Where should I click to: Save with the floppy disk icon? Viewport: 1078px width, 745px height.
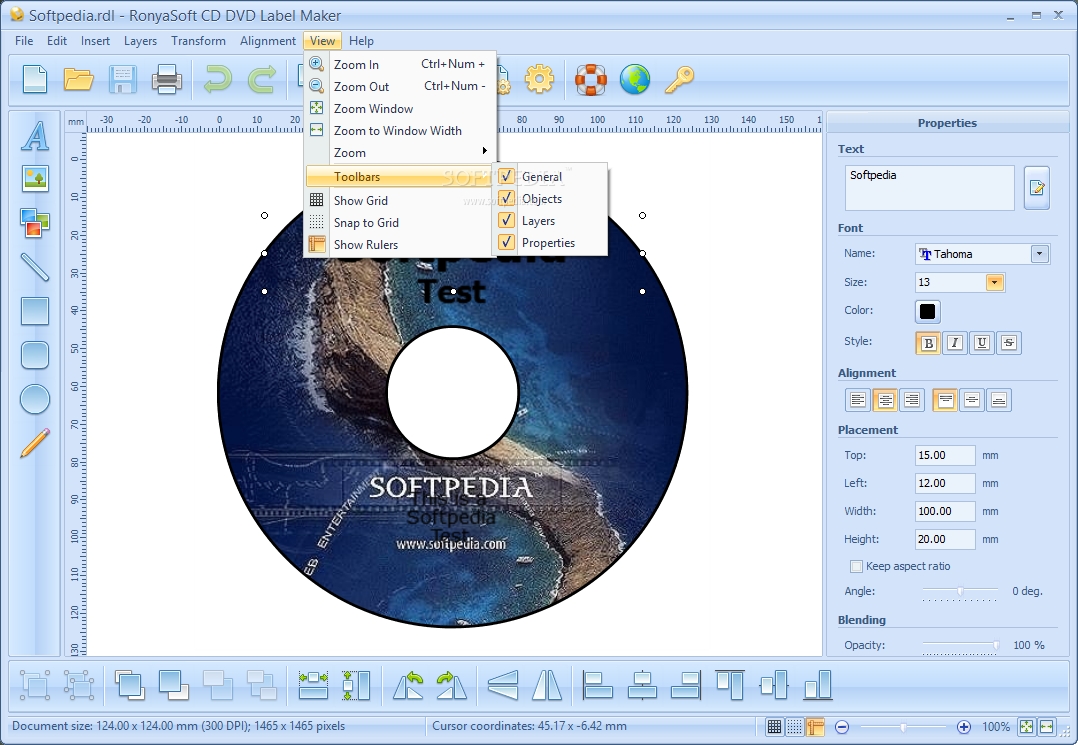(x=122, y=79)
